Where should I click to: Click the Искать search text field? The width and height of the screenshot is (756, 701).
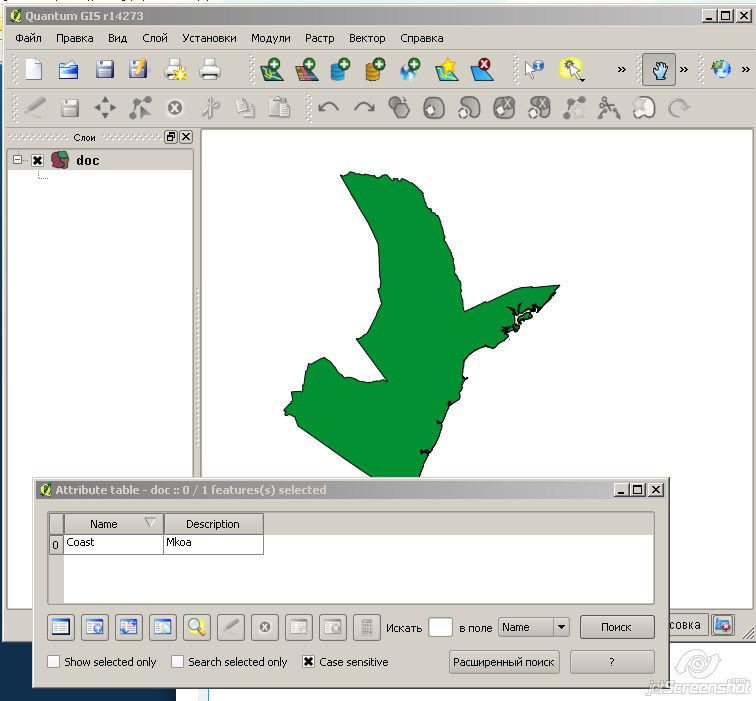pos(440,627)
